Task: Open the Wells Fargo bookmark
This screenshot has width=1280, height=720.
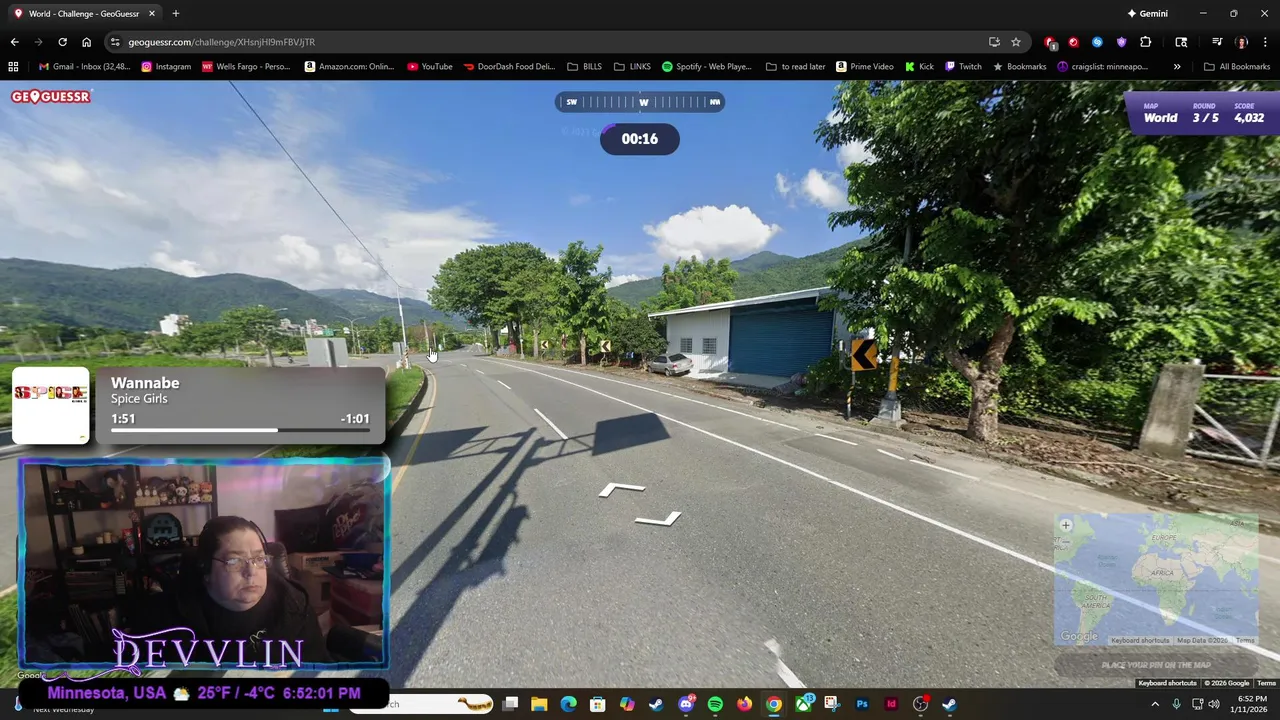Action: click(x=246, y=67)
